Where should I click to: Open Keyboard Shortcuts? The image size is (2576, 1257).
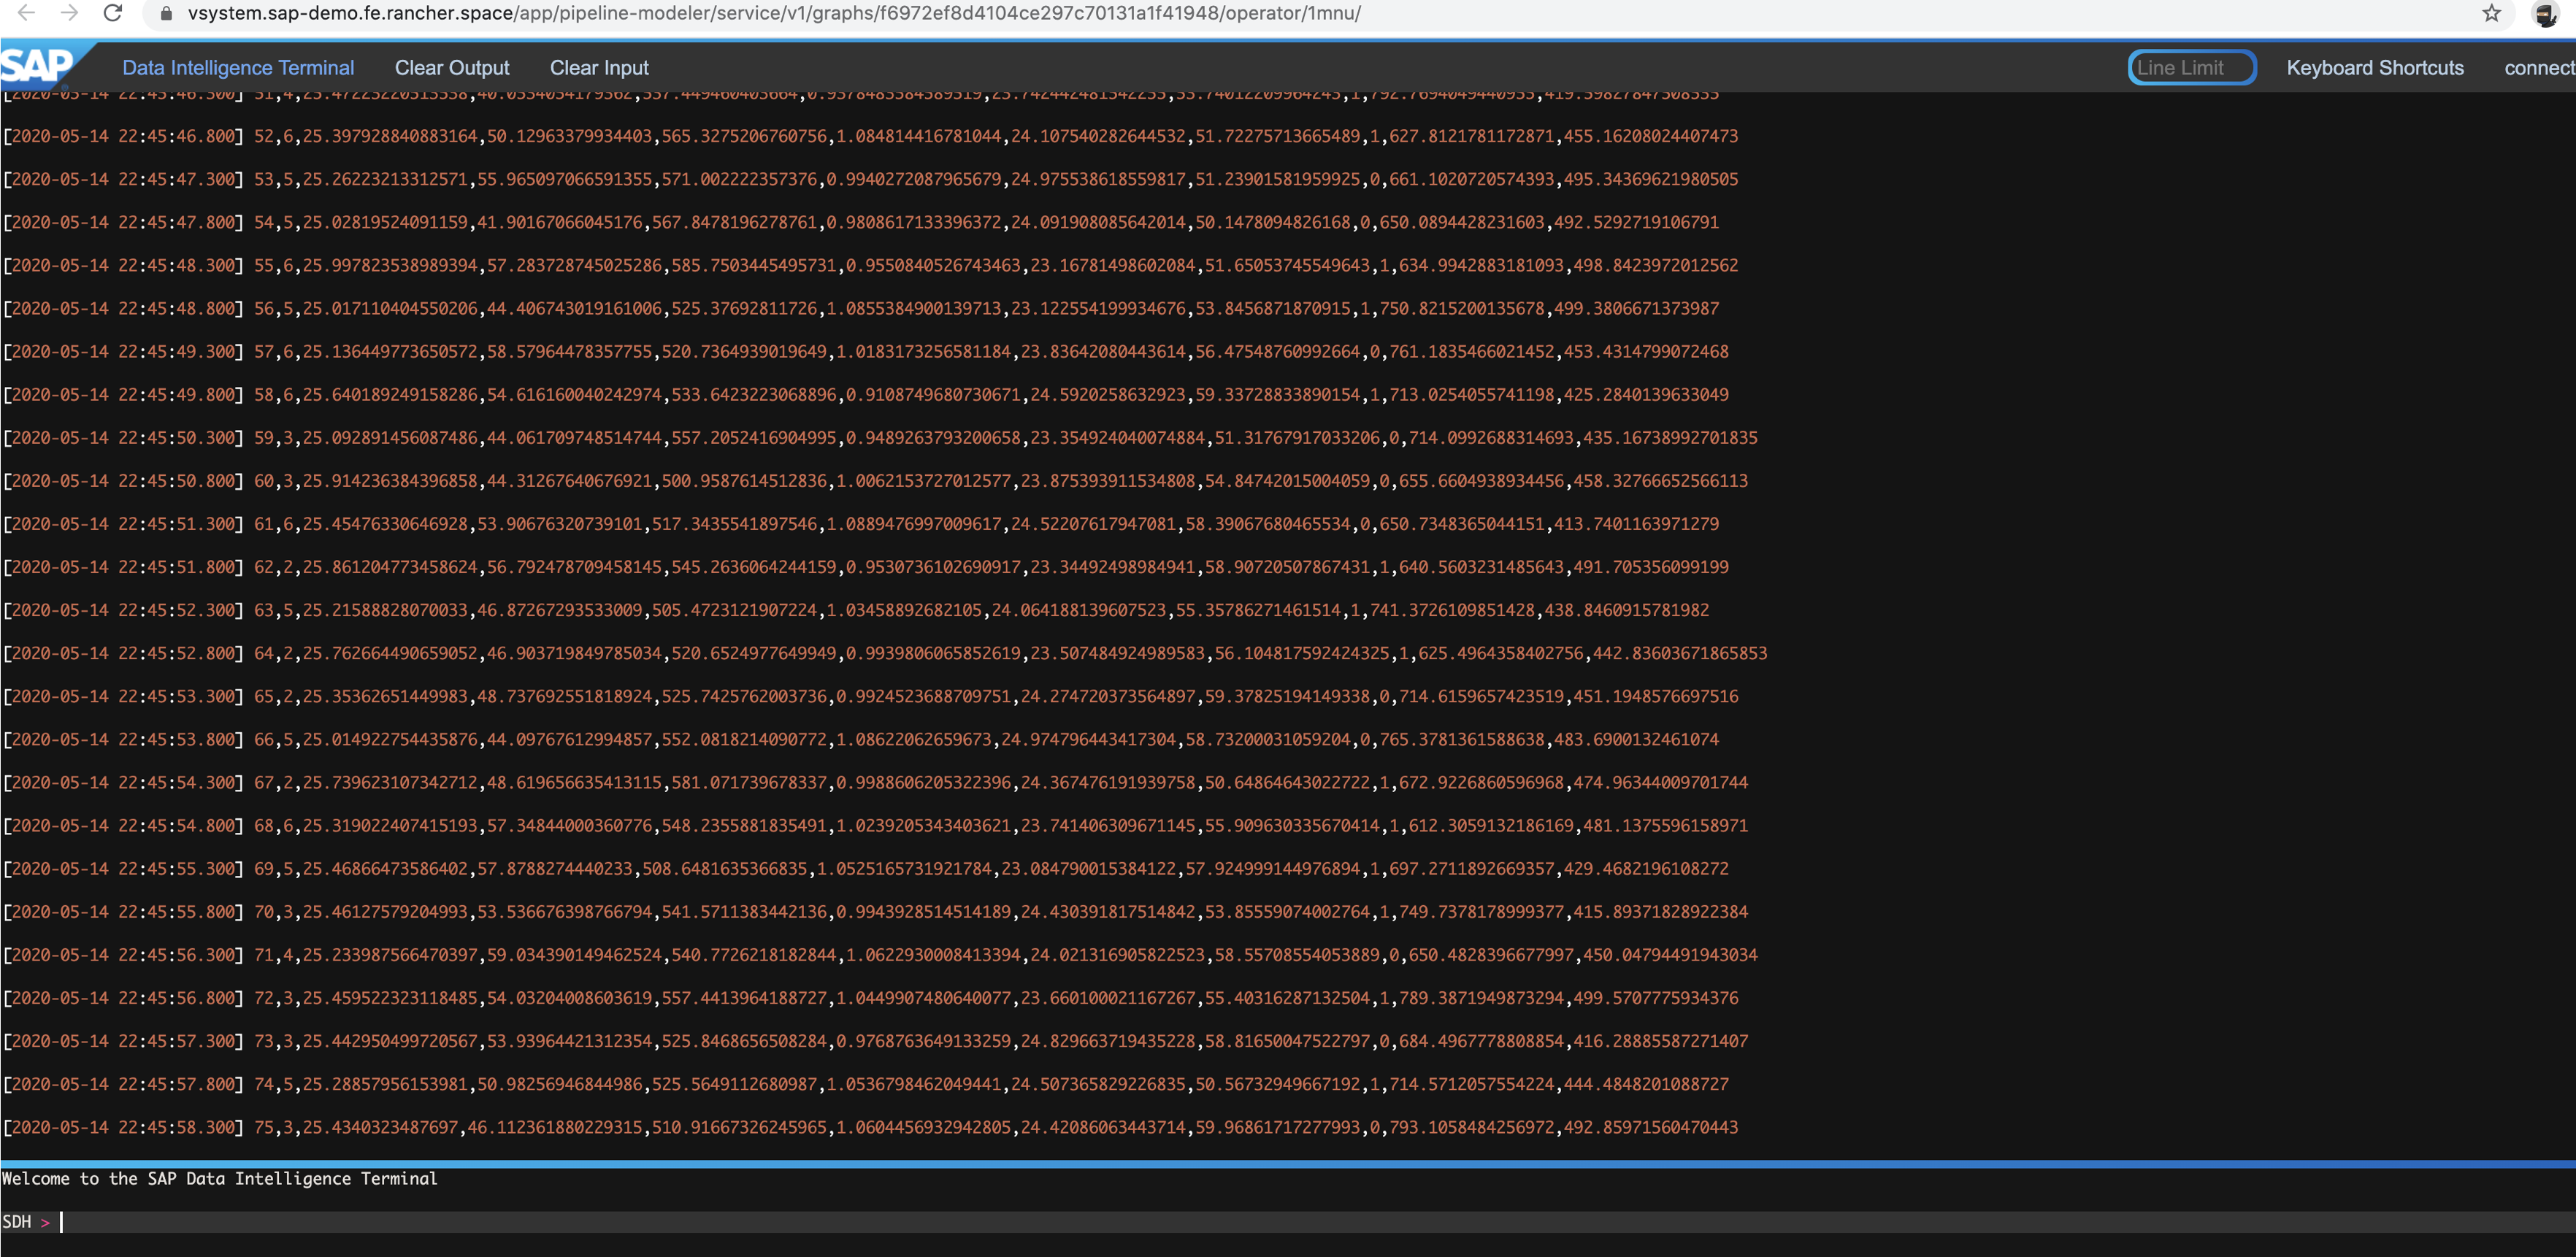click(x=2374, y=68)
